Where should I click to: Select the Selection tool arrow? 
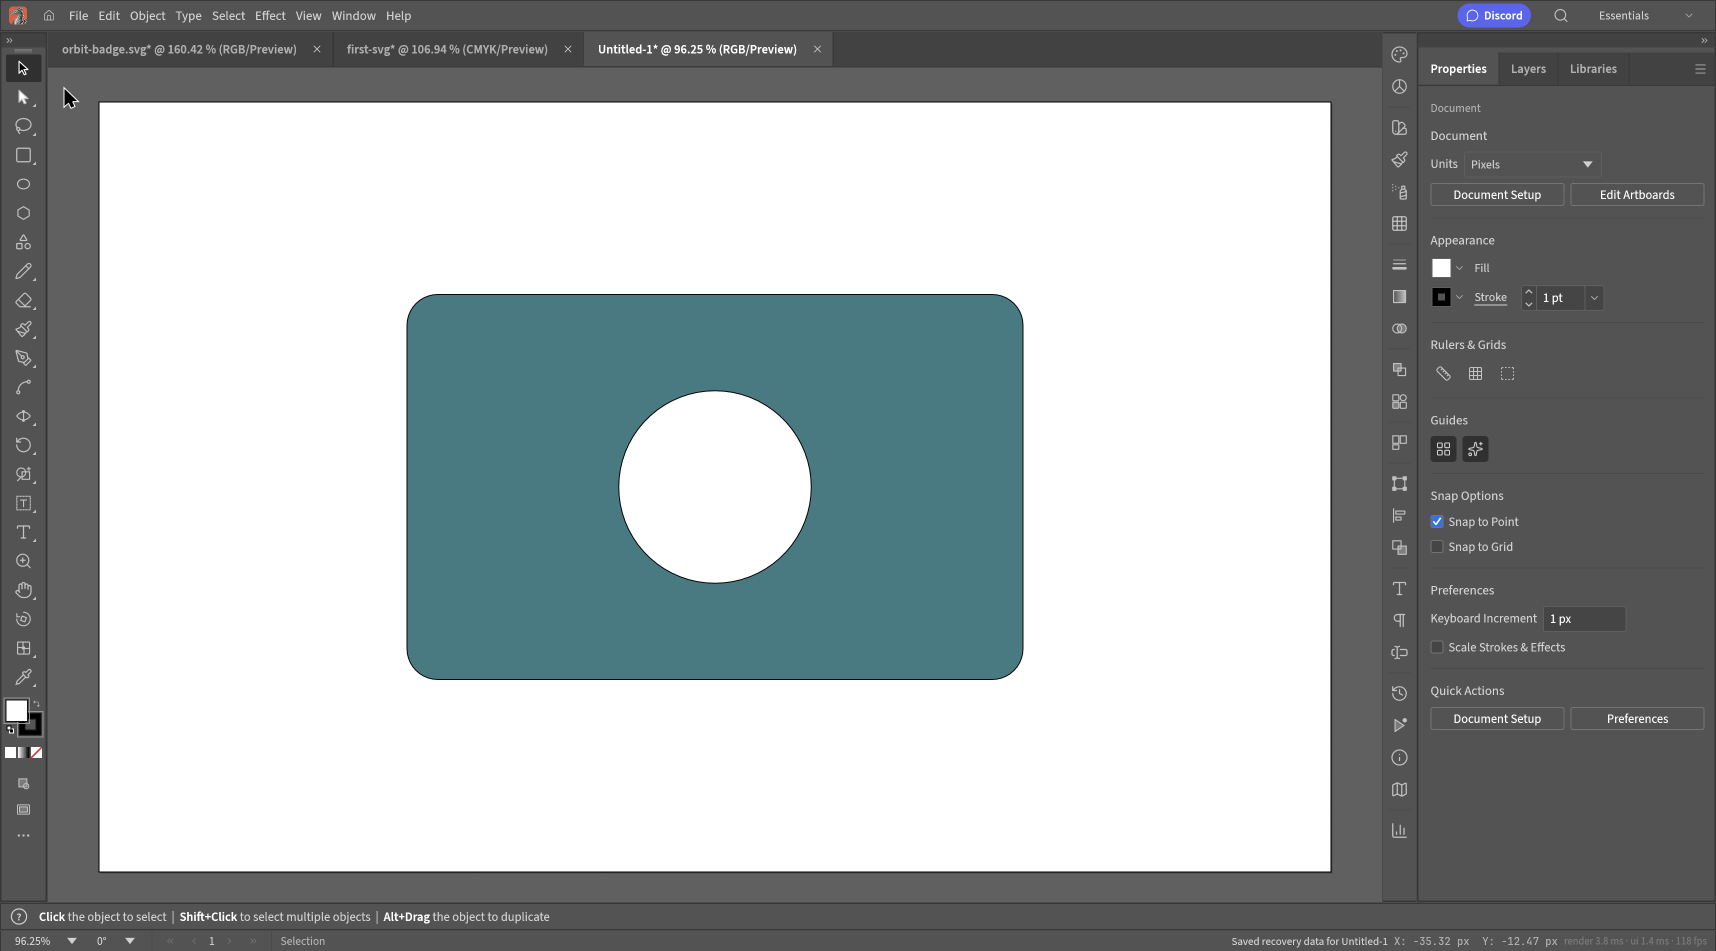pos(23,68)
